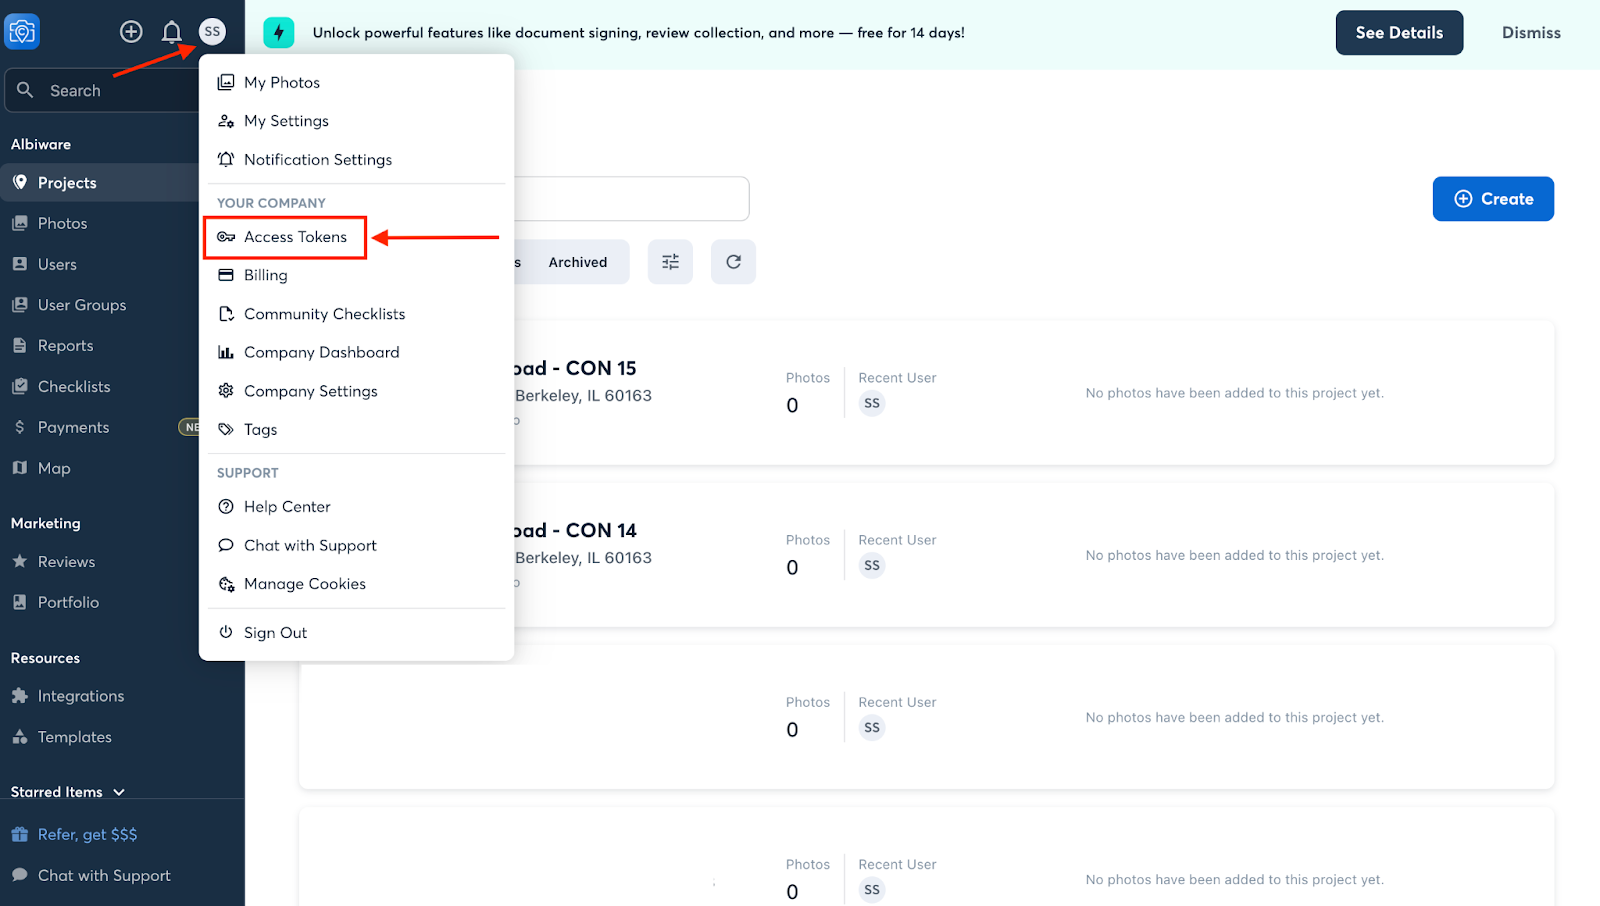Click the notification bell icon
1600x906 pixels.
(x=172, y=32)
